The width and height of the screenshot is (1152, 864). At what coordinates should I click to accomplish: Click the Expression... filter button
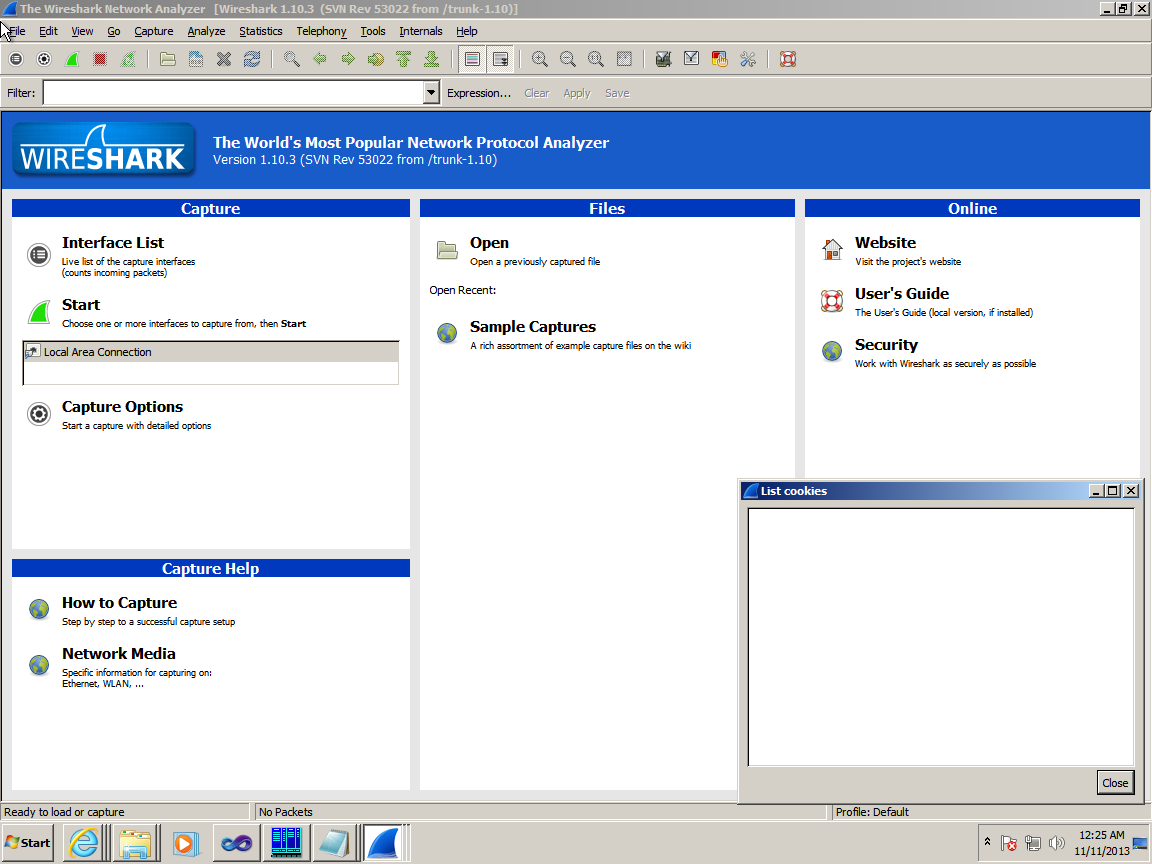pos(479,93)
